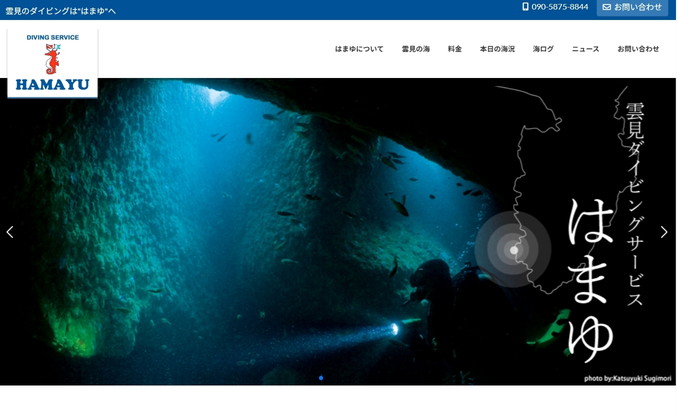The width and height of the screenshot is (677, 412).
Task: Advance to next slide with right arrow
Action: 663,232
